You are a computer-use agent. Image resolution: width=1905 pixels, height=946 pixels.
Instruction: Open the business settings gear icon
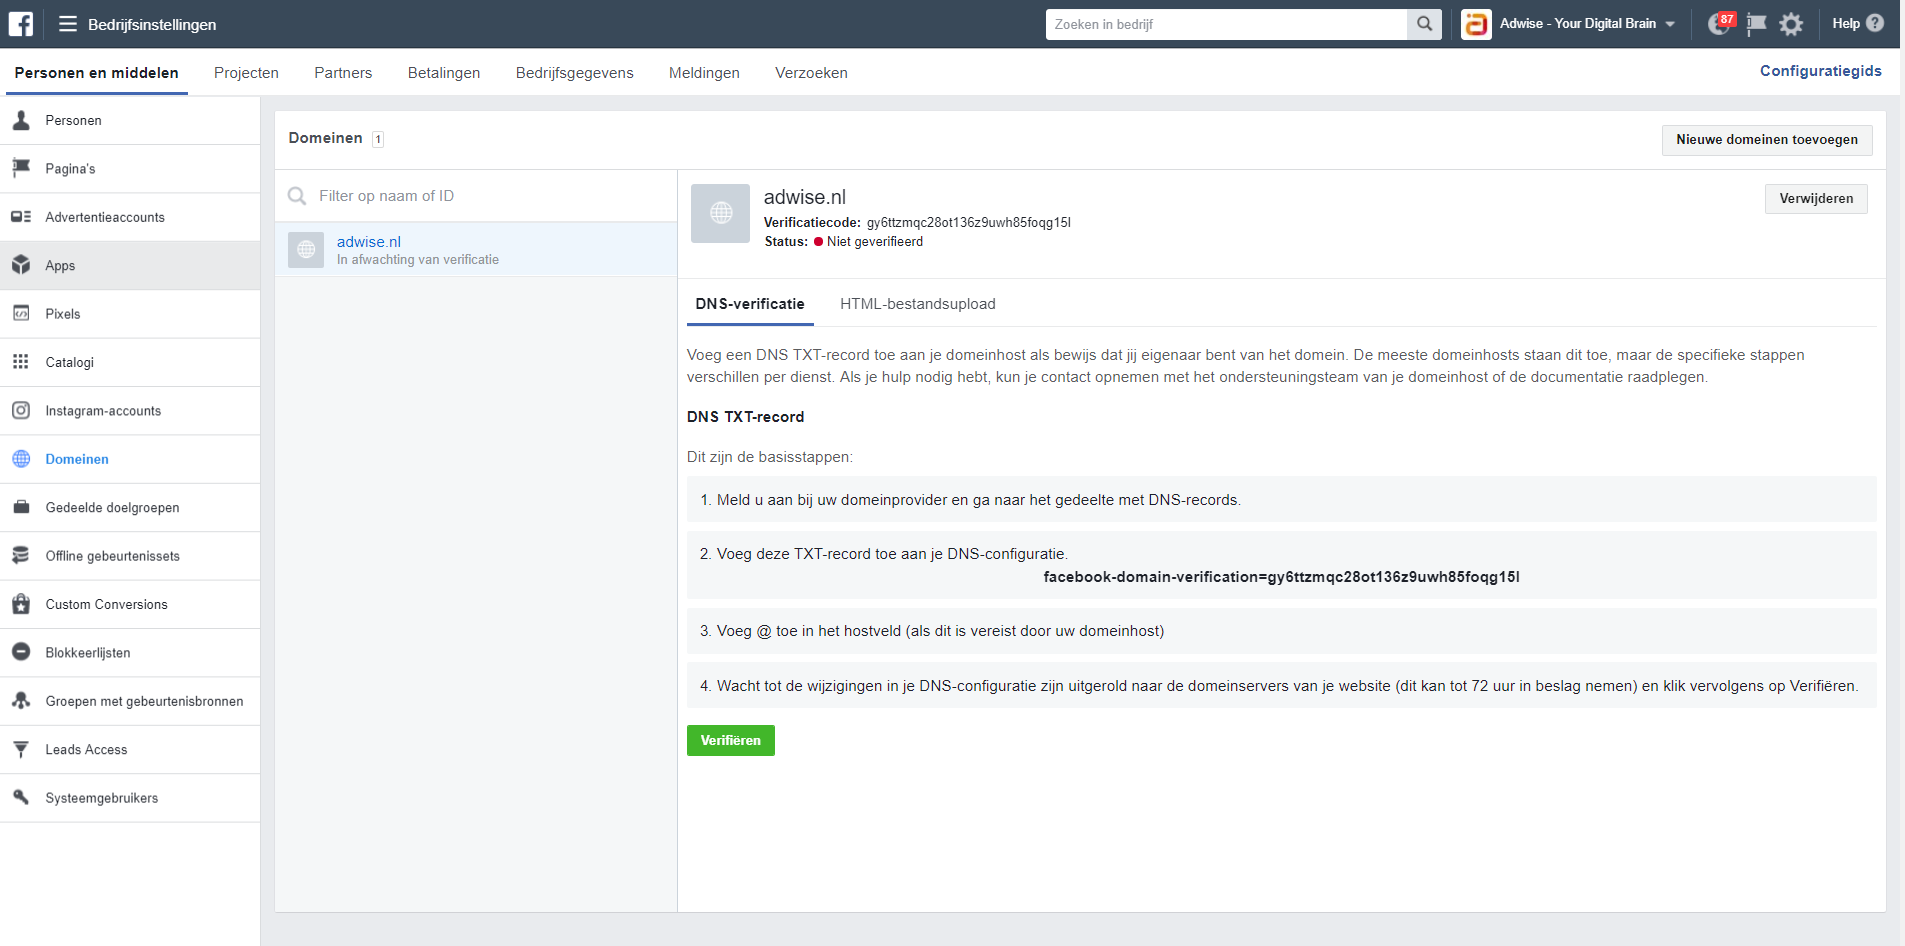[1792, 23]
